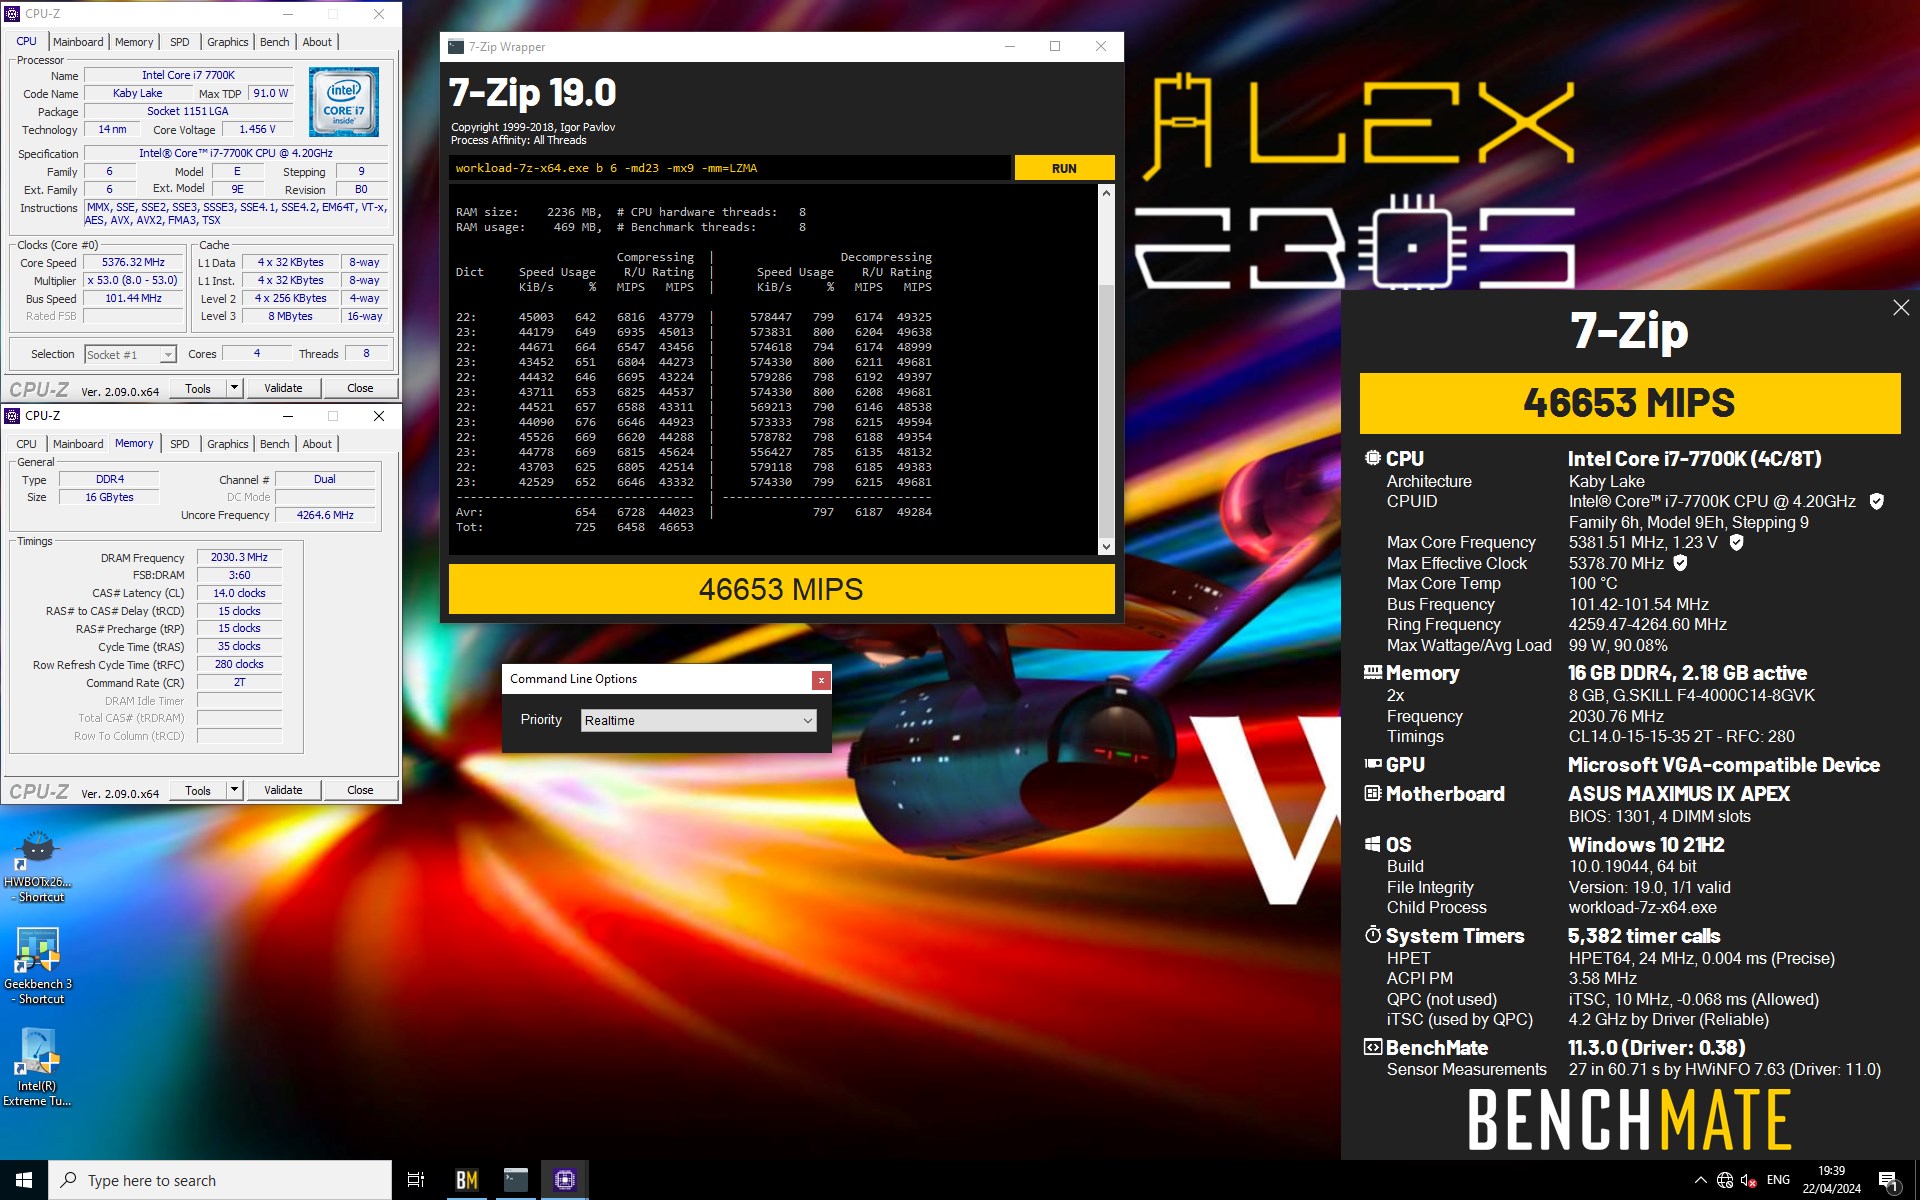Open the Priority dropdown set to Realtime

pyautogui.click(x=699, y=720)
